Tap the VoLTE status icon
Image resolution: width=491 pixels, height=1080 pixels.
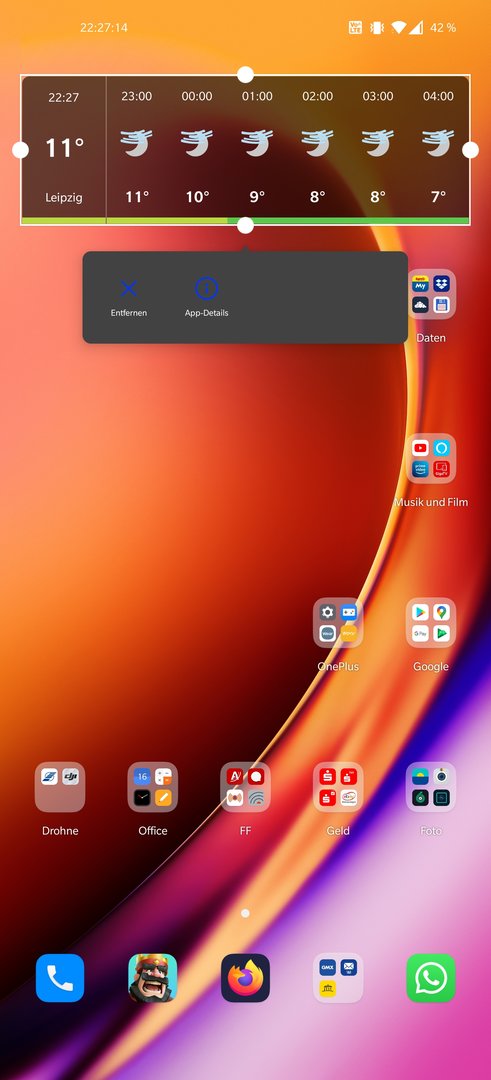click(355, 28)
